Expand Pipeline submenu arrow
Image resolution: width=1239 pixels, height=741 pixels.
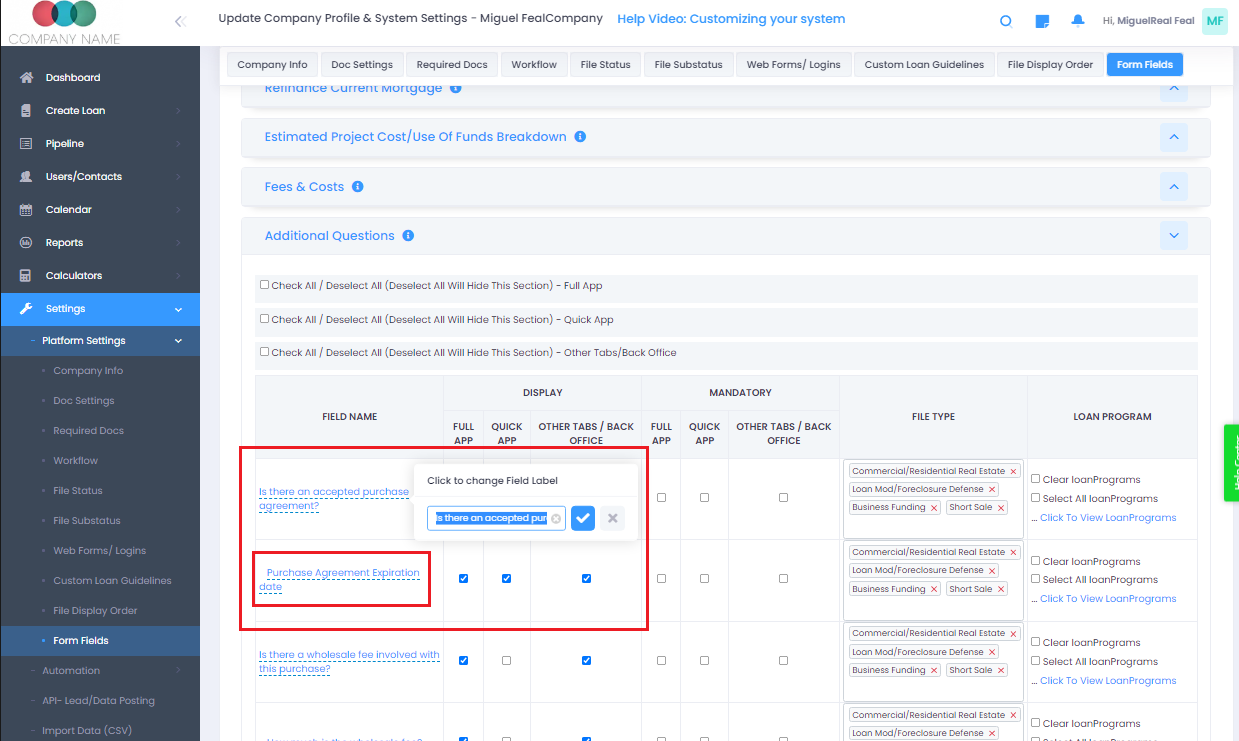(178, 144)
